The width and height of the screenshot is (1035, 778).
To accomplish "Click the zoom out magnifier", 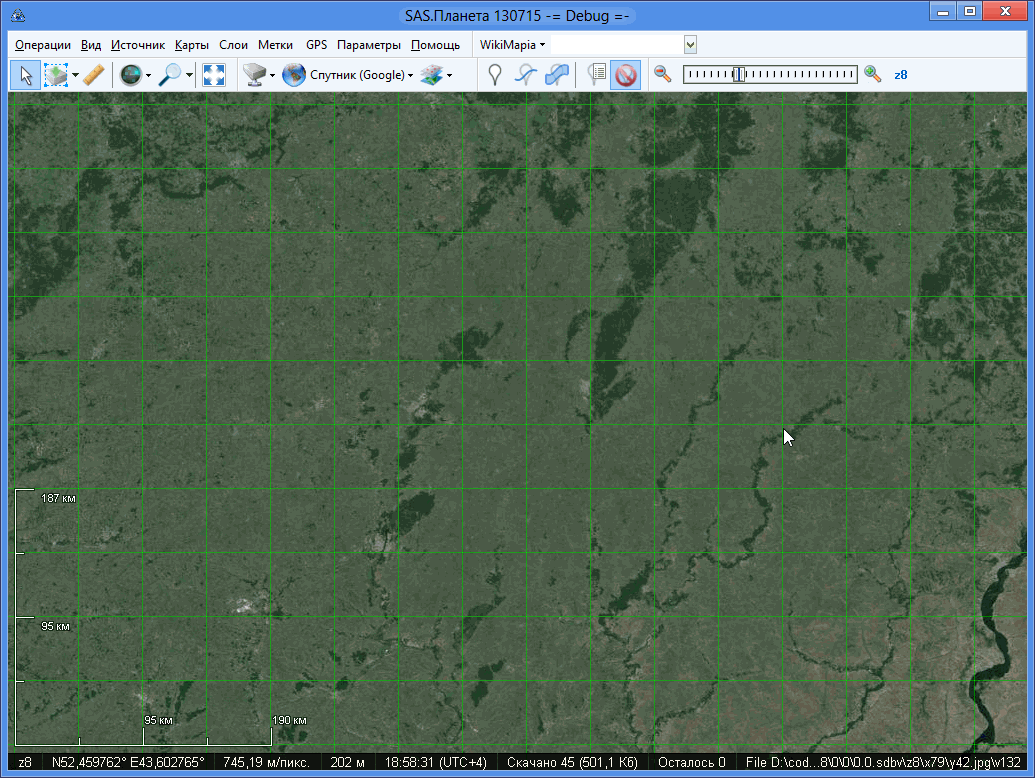I will click(662, 74).
